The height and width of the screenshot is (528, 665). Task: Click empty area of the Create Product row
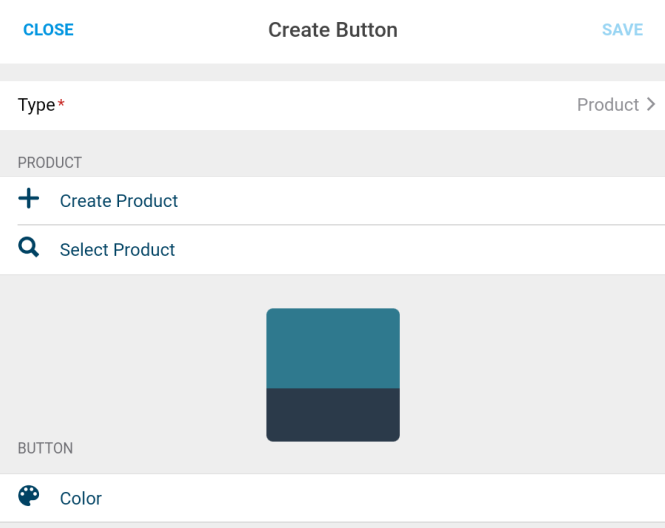point(420,201)
